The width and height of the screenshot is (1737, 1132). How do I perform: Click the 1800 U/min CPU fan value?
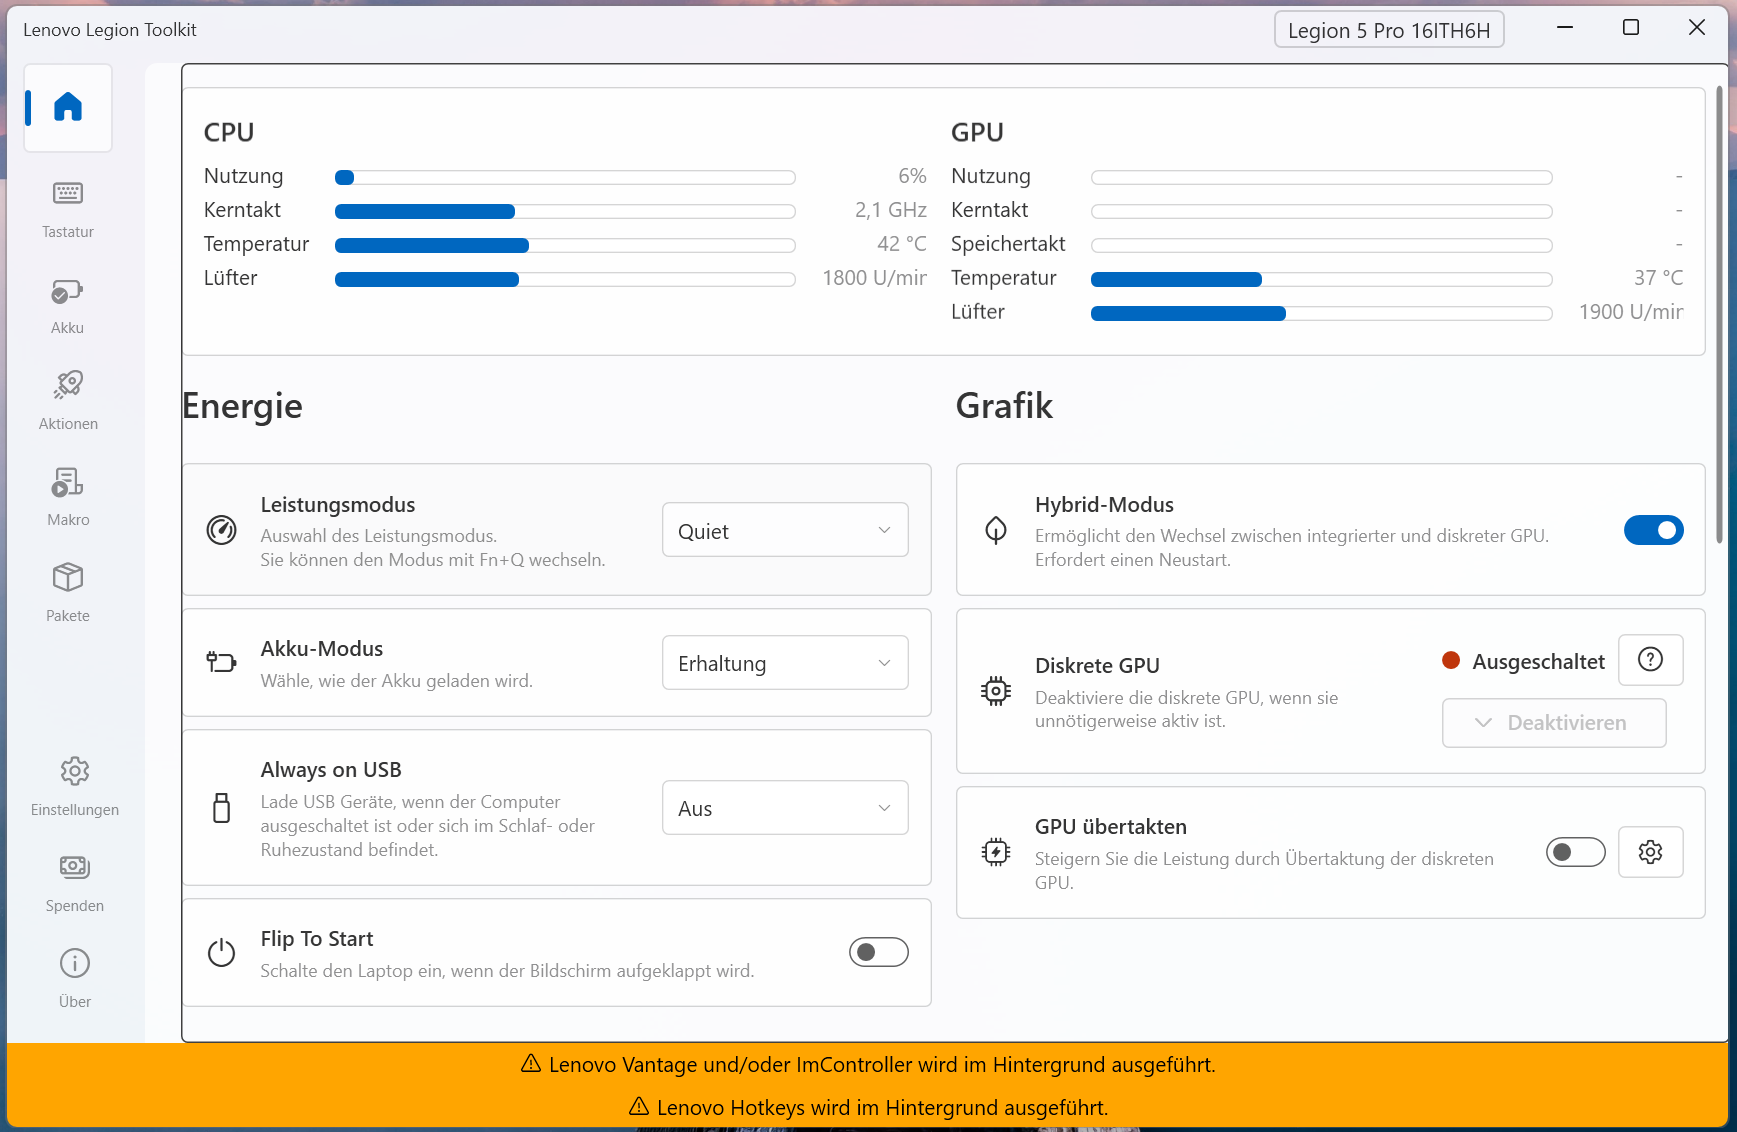(874, 278)
